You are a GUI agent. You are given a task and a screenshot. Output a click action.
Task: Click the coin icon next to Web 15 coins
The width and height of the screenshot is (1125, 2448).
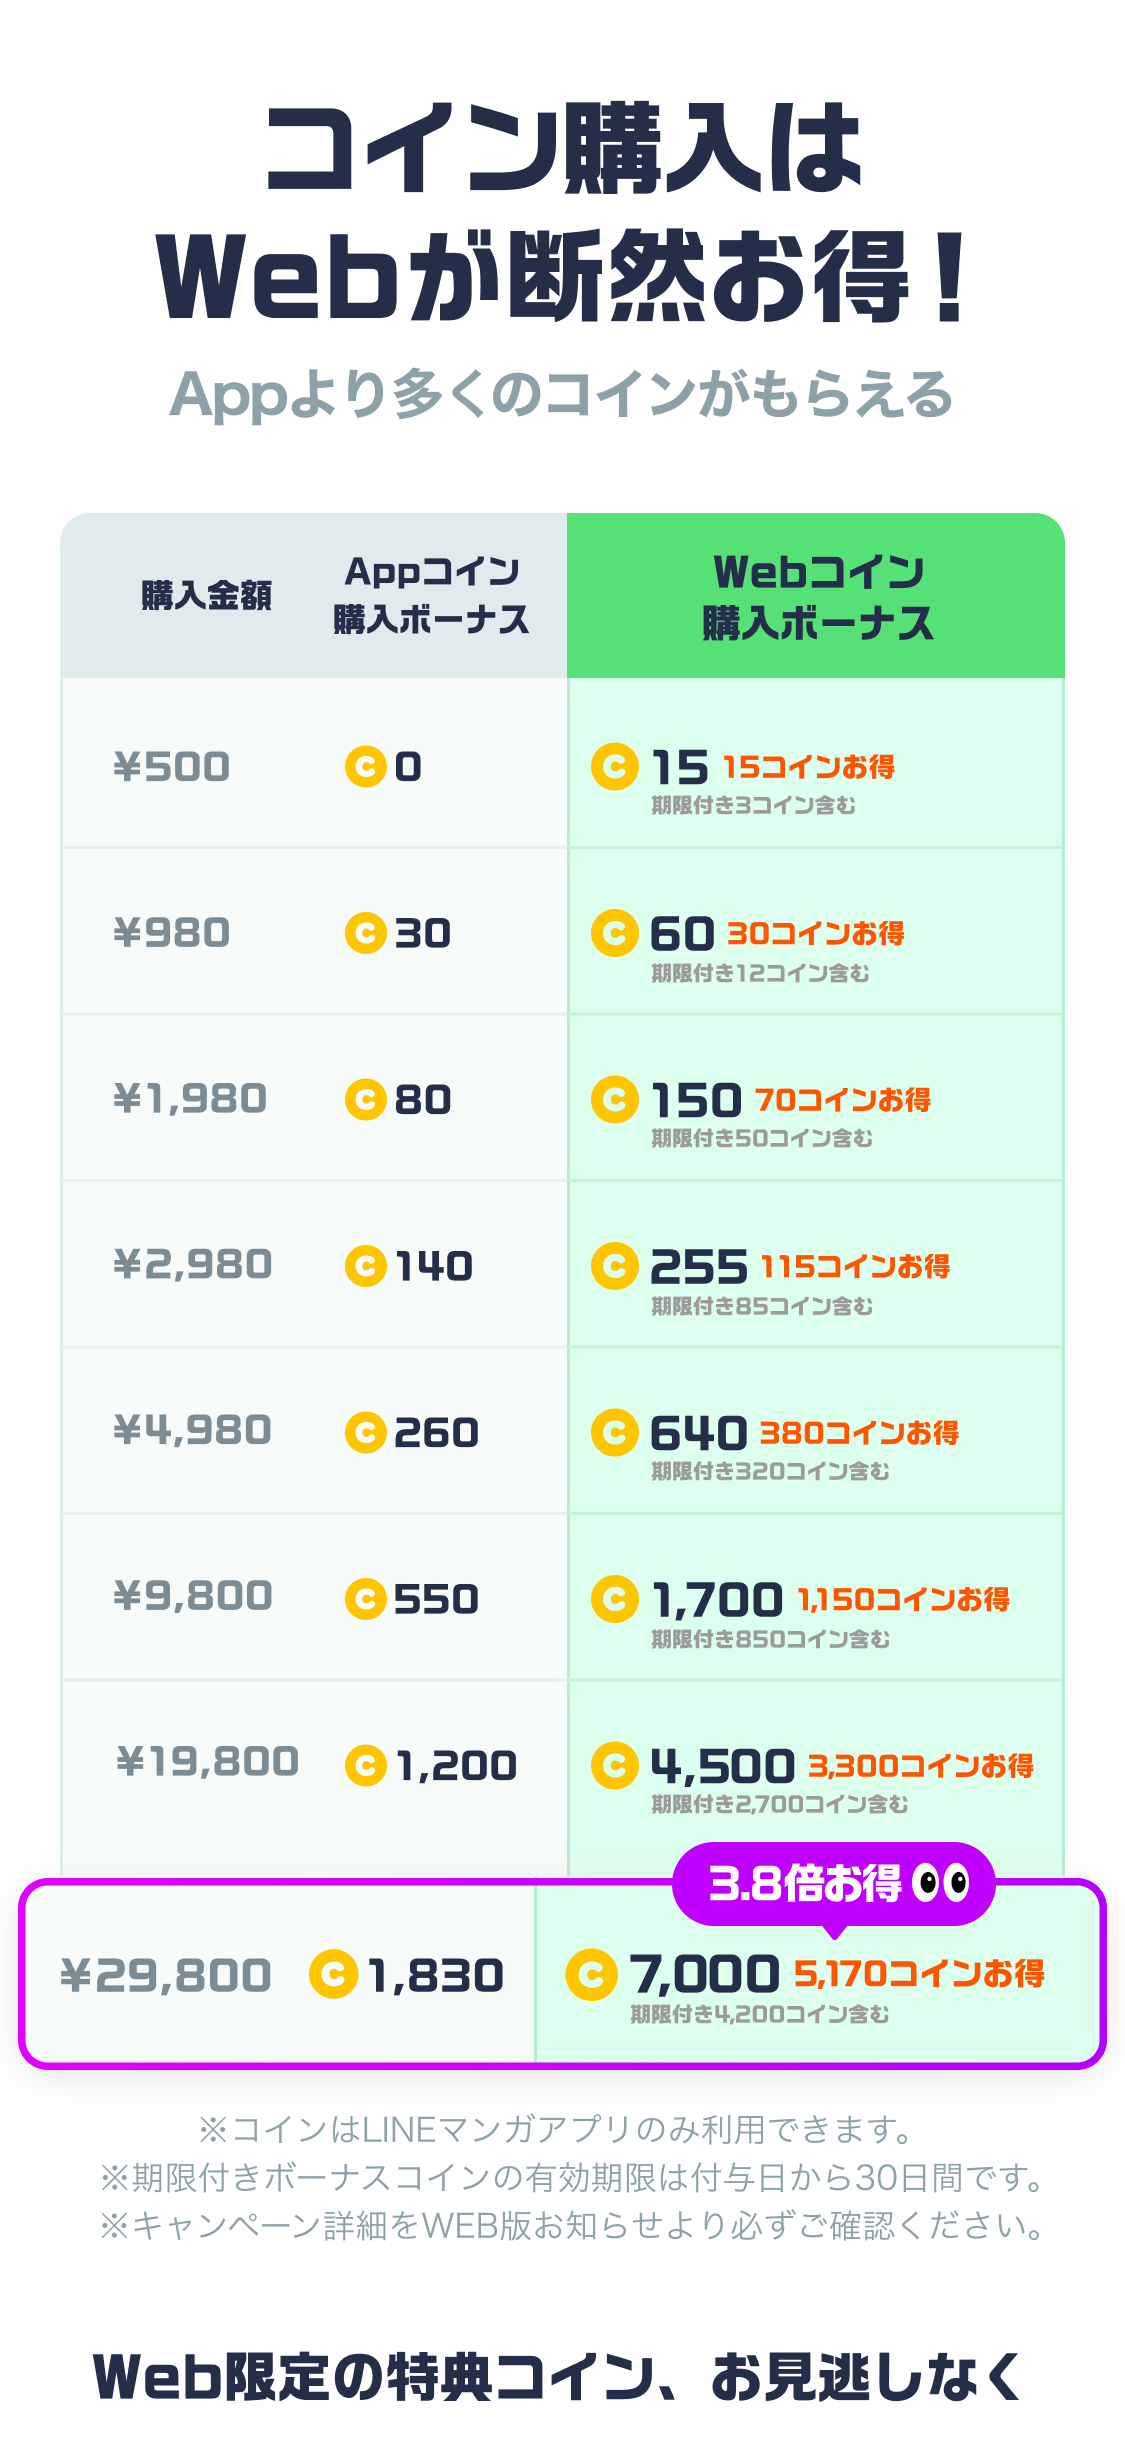tap(614, 767)
